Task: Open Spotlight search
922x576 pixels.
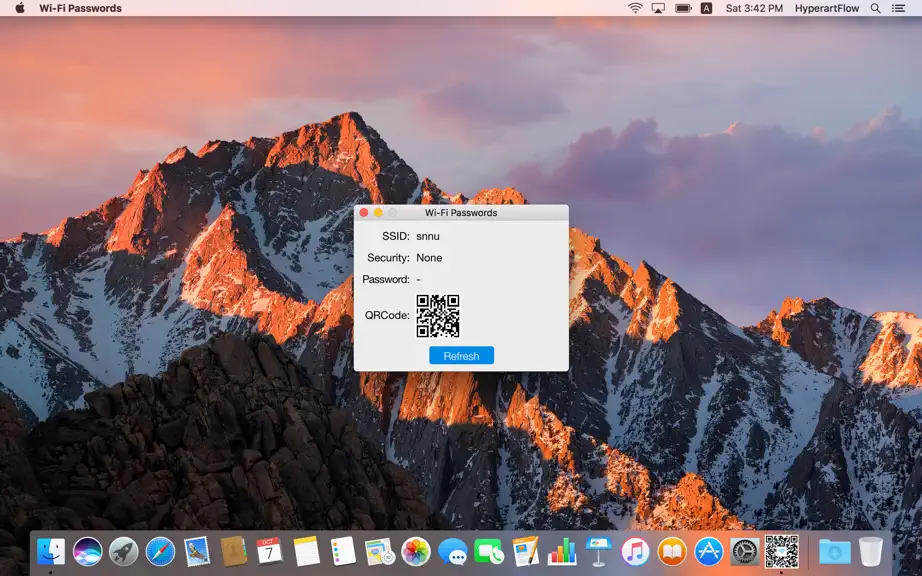Action: pos(876,8)
